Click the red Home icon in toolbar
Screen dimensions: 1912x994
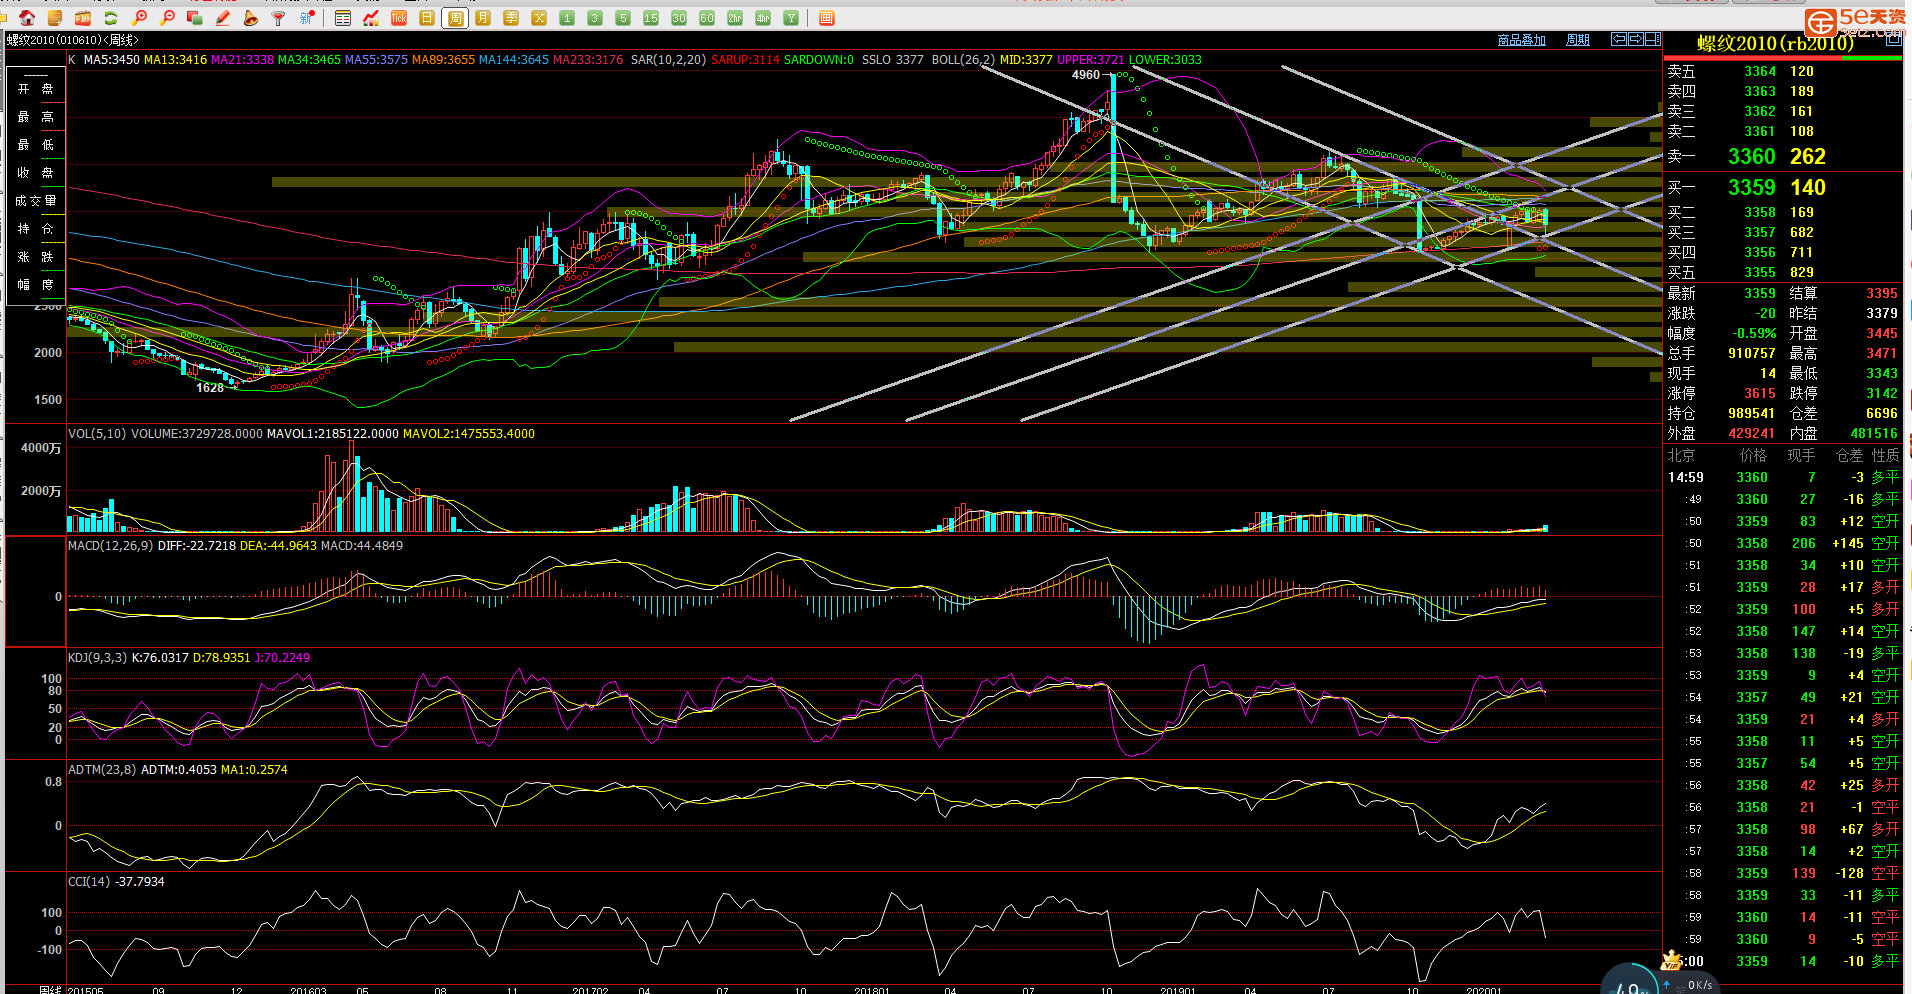(x=27, y=18)
